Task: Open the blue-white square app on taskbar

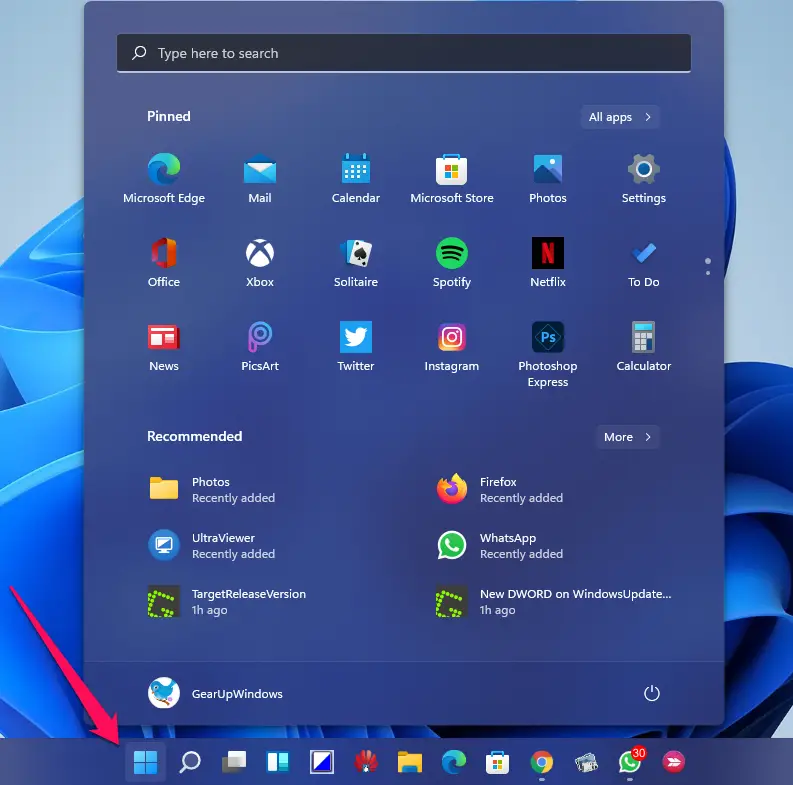Action: 322,762
